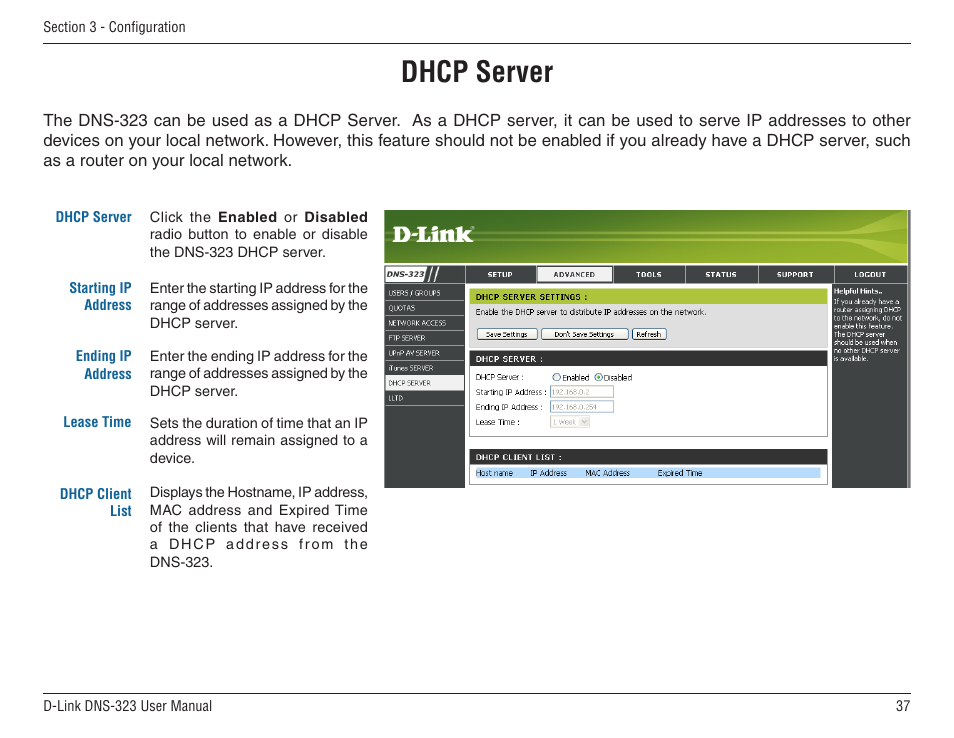Viewport: 954px width, 738px height.
Task: Open the Lease Time dropdown
Action: pyautogui.click(x=569, y=422)
